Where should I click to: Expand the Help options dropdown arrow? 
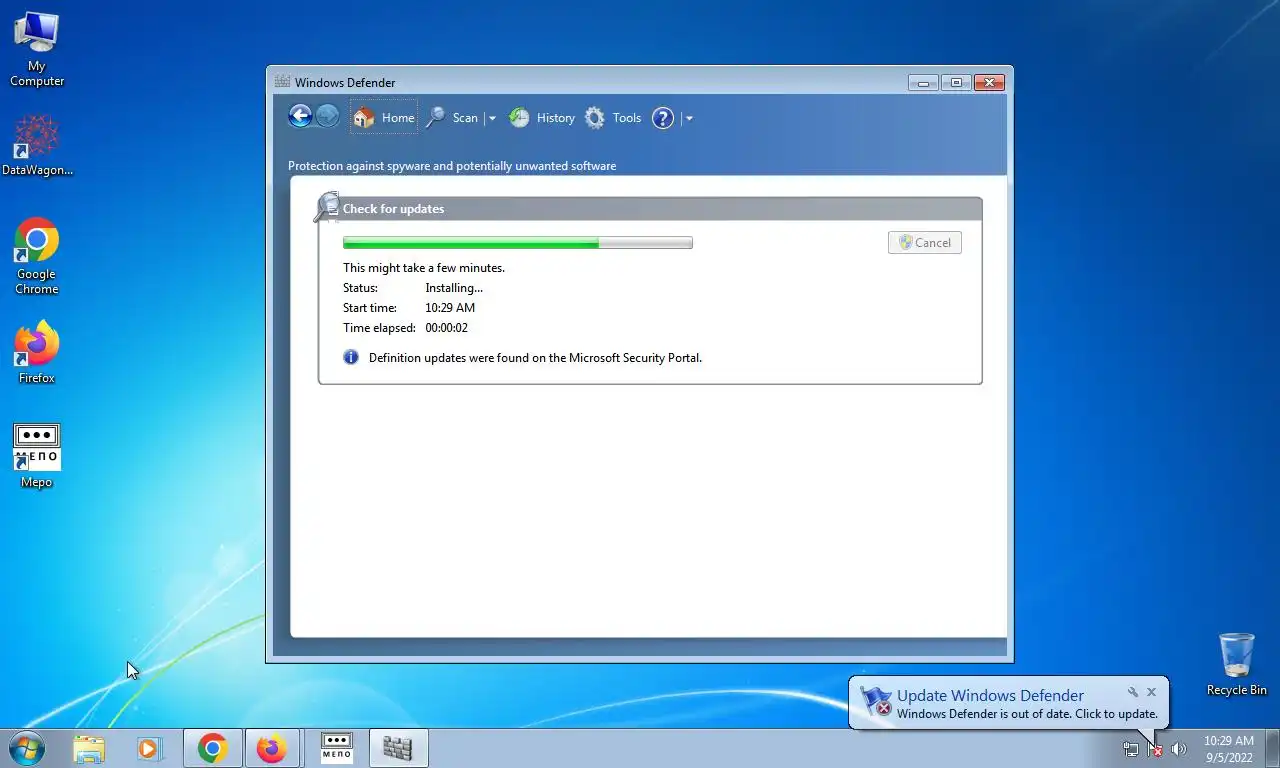(x=689, y=118)
